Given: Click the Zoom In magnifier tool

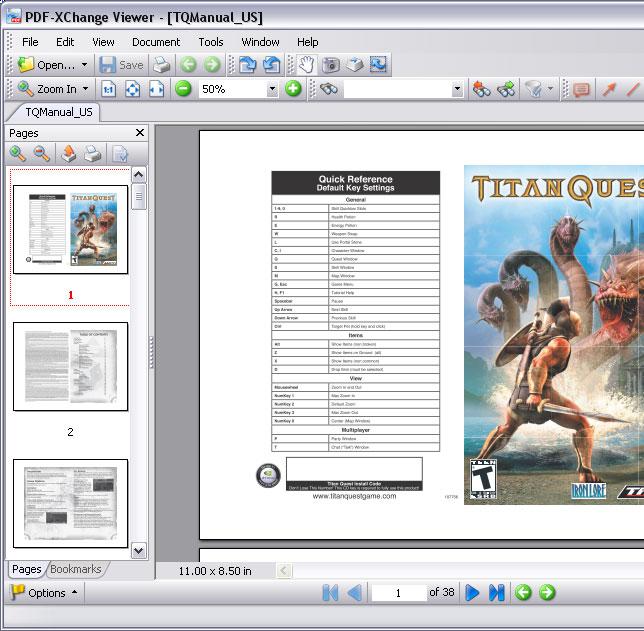Looking at the screenshot, I should [25, 89].
